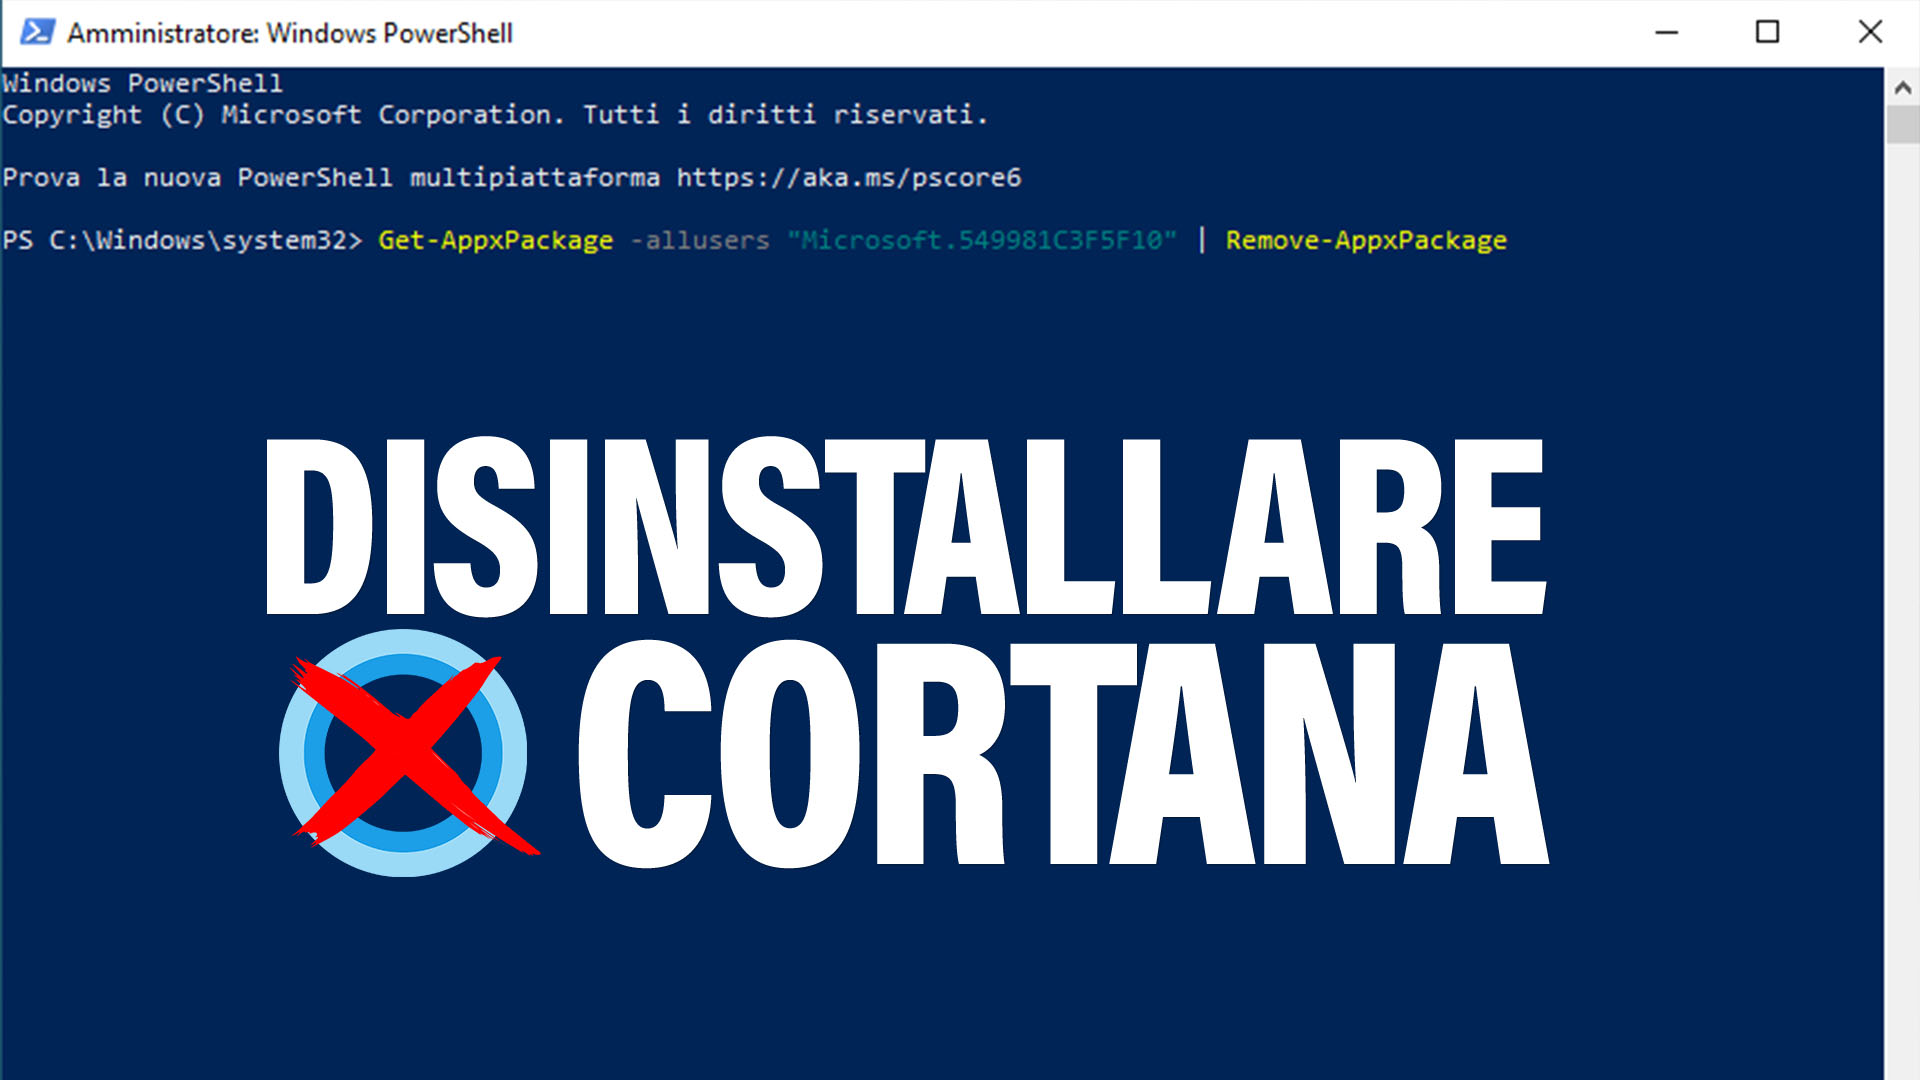Click the Copyright Microsoft Corporation line
The height and width of the screenshot is (1080, 1920).
coord(494,115)
